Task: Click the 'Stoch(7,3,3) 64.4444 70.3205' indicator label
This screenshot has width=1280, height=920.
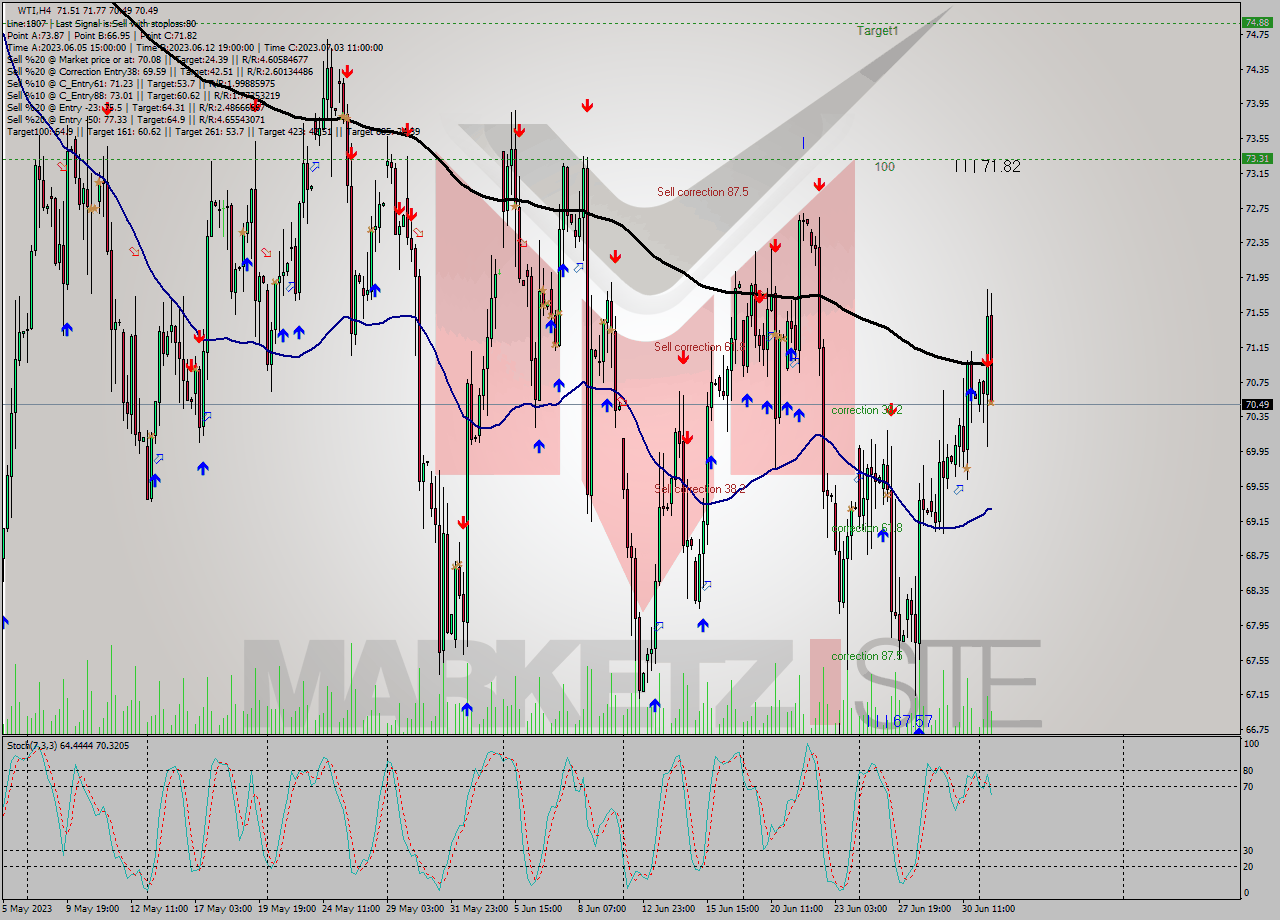Action: click(68, 745)
